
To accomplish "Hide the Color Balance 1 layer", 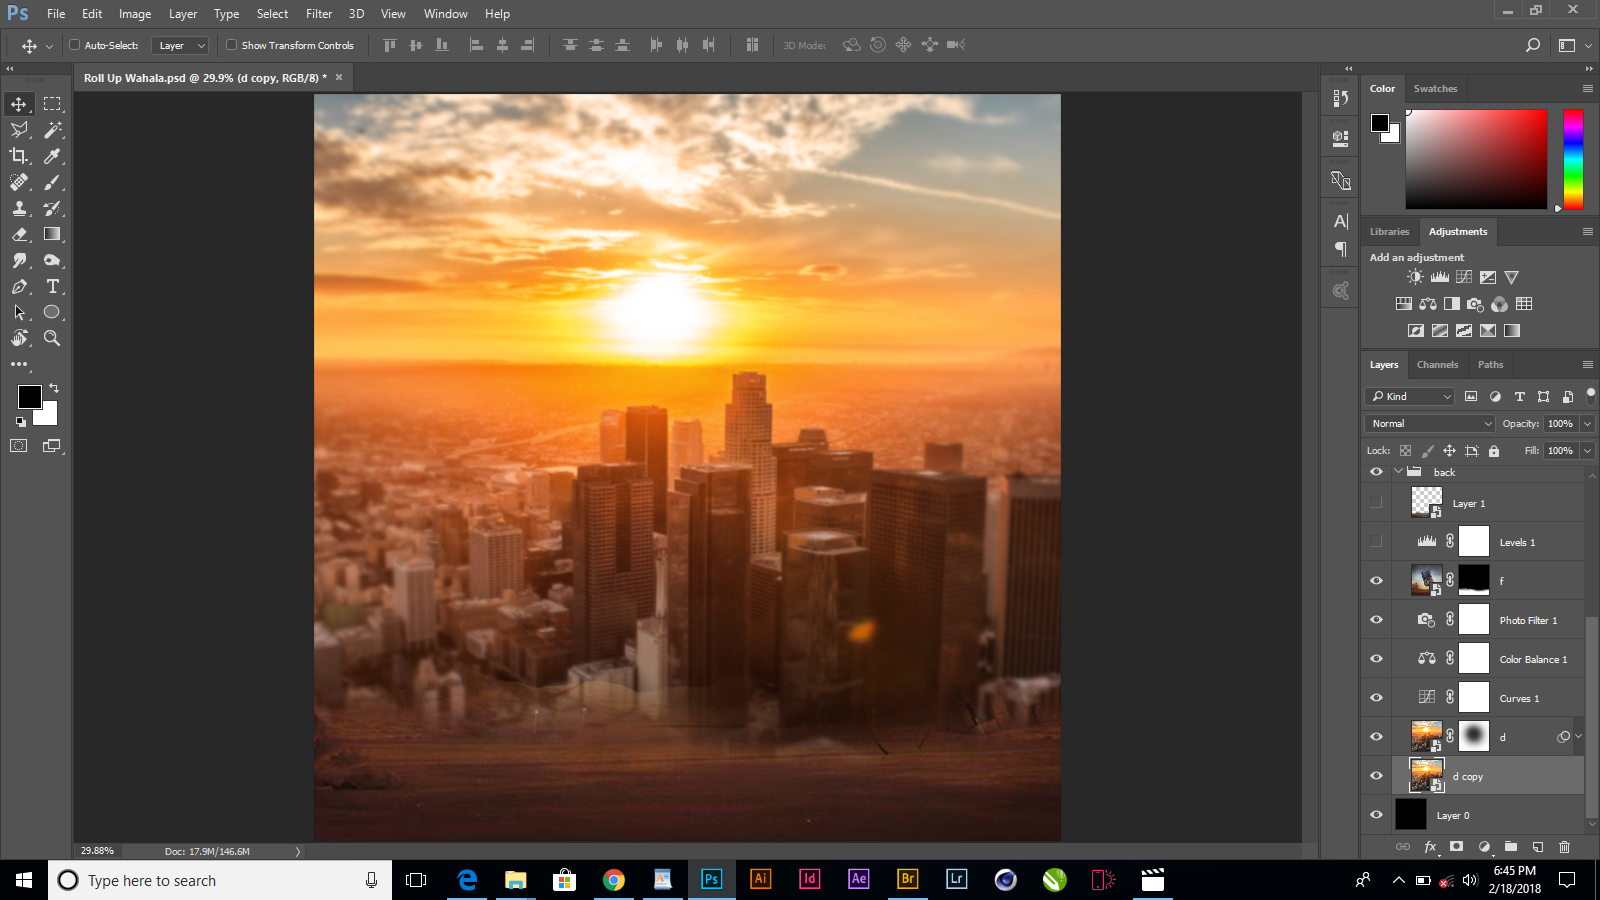I will click(x=1376, y=659).
